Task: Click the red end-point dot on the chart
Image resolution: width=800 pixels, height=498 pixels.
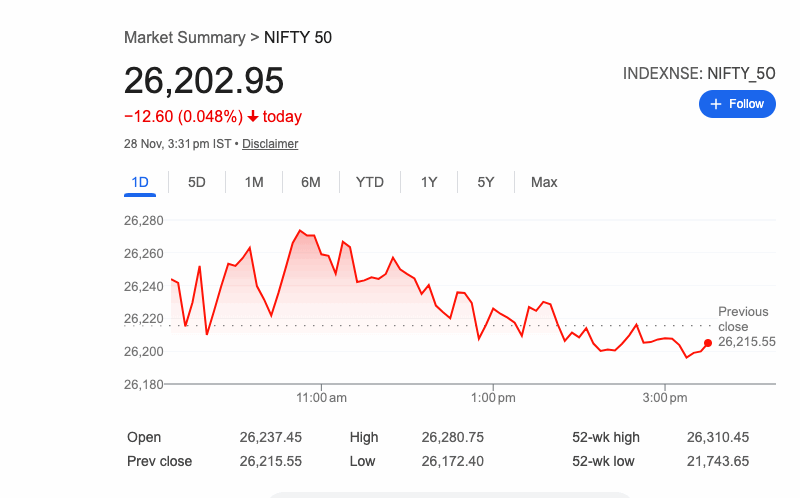Action: 708,343
